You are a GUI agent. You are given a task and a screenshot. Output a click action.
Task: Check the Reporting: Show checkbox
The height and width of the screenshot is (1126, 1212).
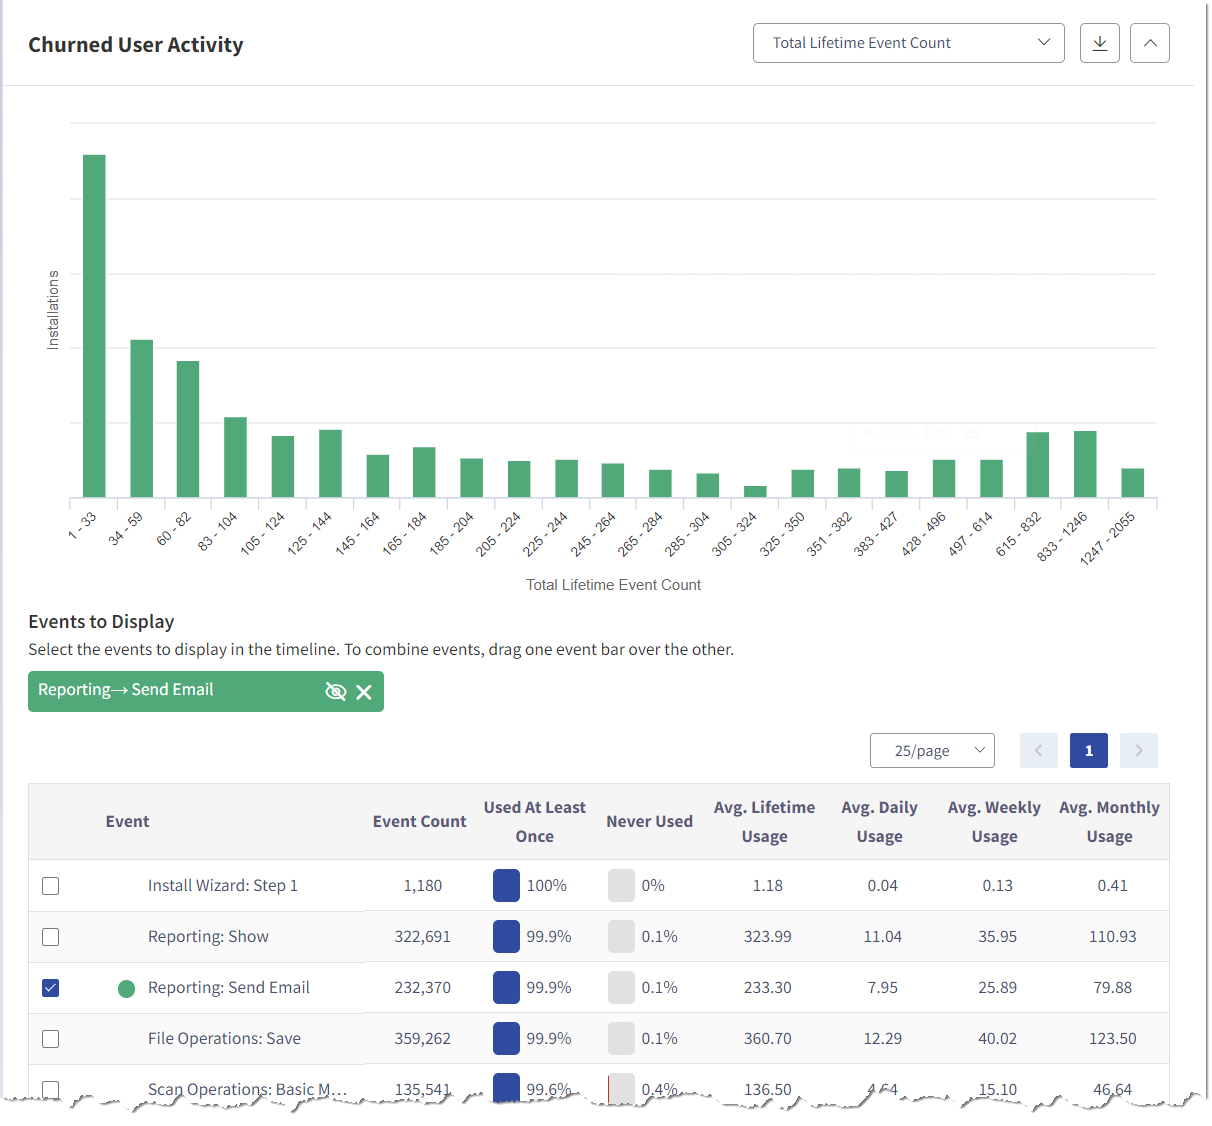[x=51, y=937]
